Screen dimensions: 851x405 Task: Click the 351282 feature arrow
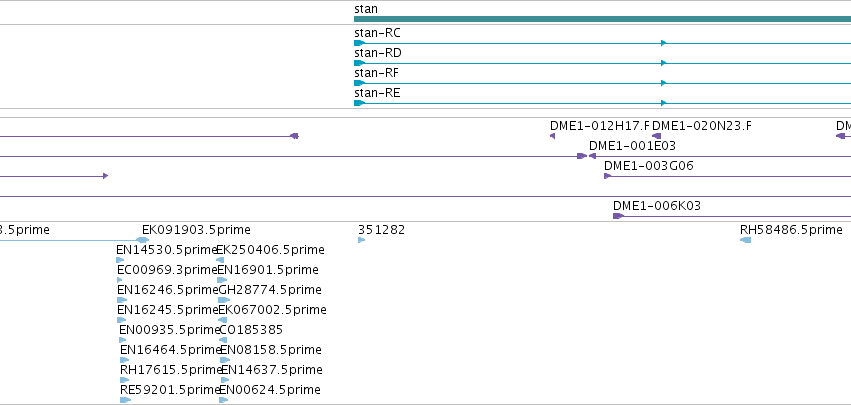[x=361, y=240]
